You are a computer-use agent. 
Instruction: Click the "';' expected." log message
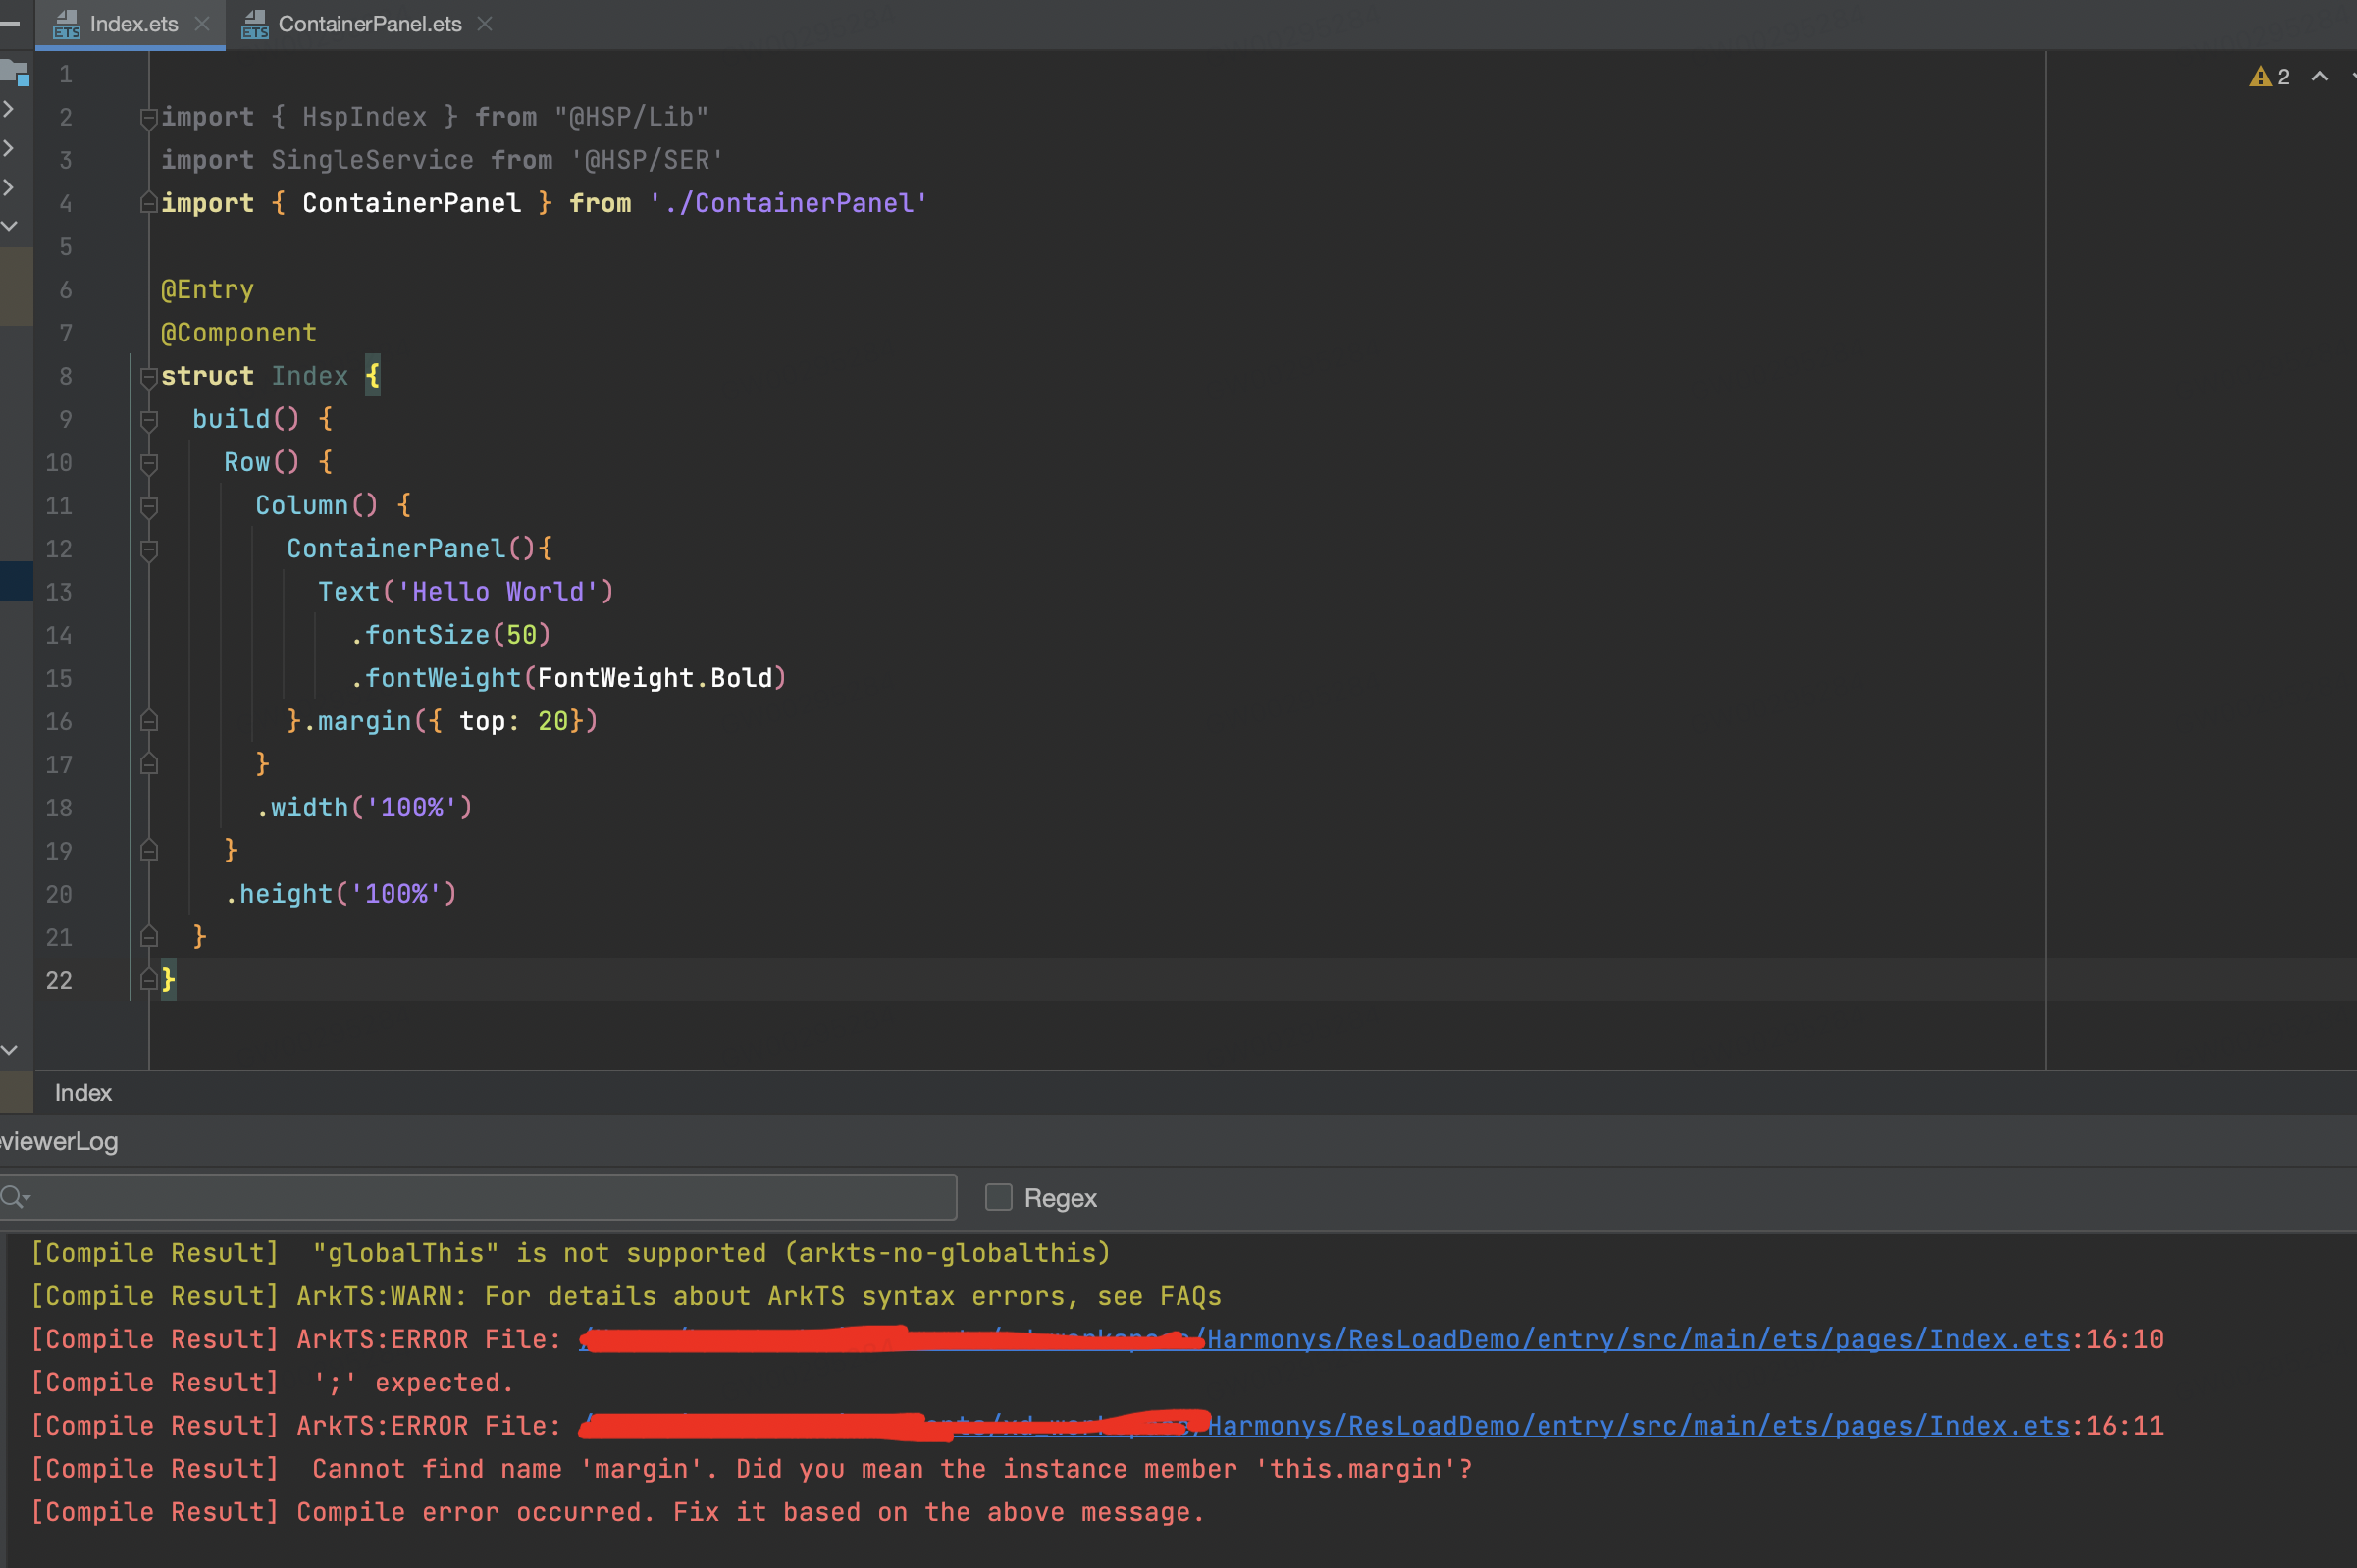pos(413,1382)
